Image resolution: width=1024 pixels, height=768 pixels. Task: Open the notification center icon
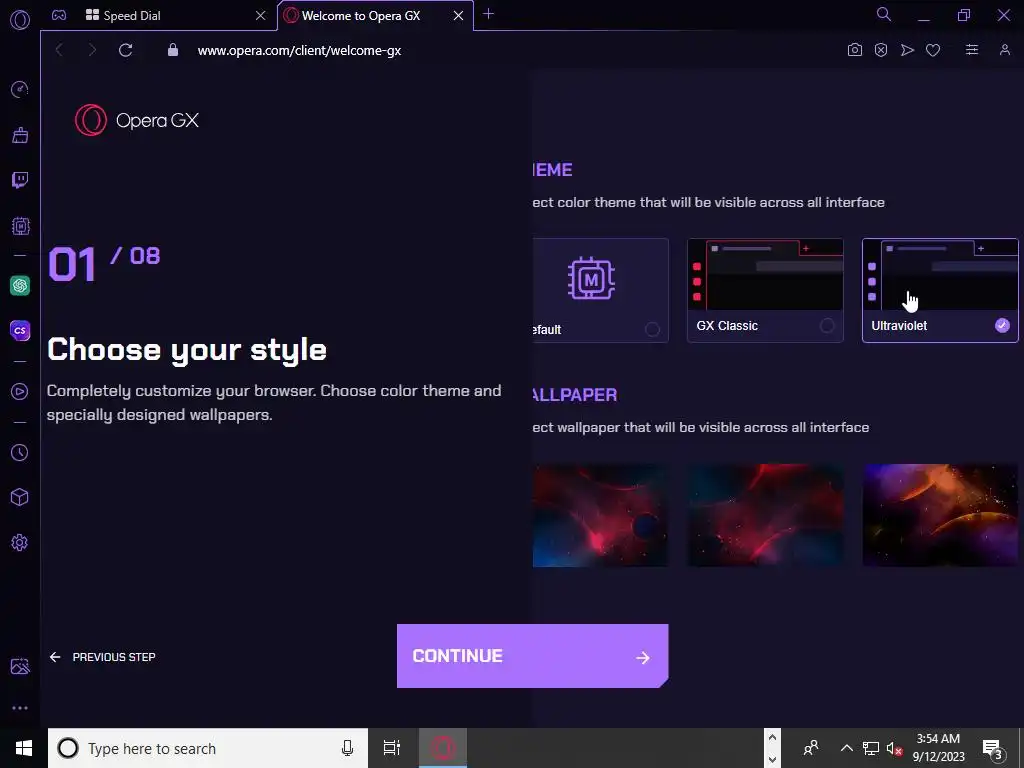993,748
